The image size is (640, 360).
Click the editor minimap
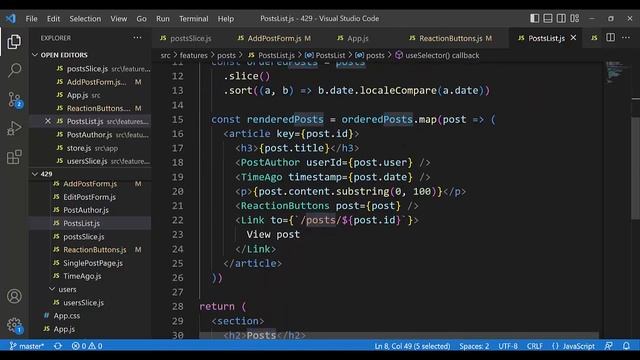[x=616, y=72]
